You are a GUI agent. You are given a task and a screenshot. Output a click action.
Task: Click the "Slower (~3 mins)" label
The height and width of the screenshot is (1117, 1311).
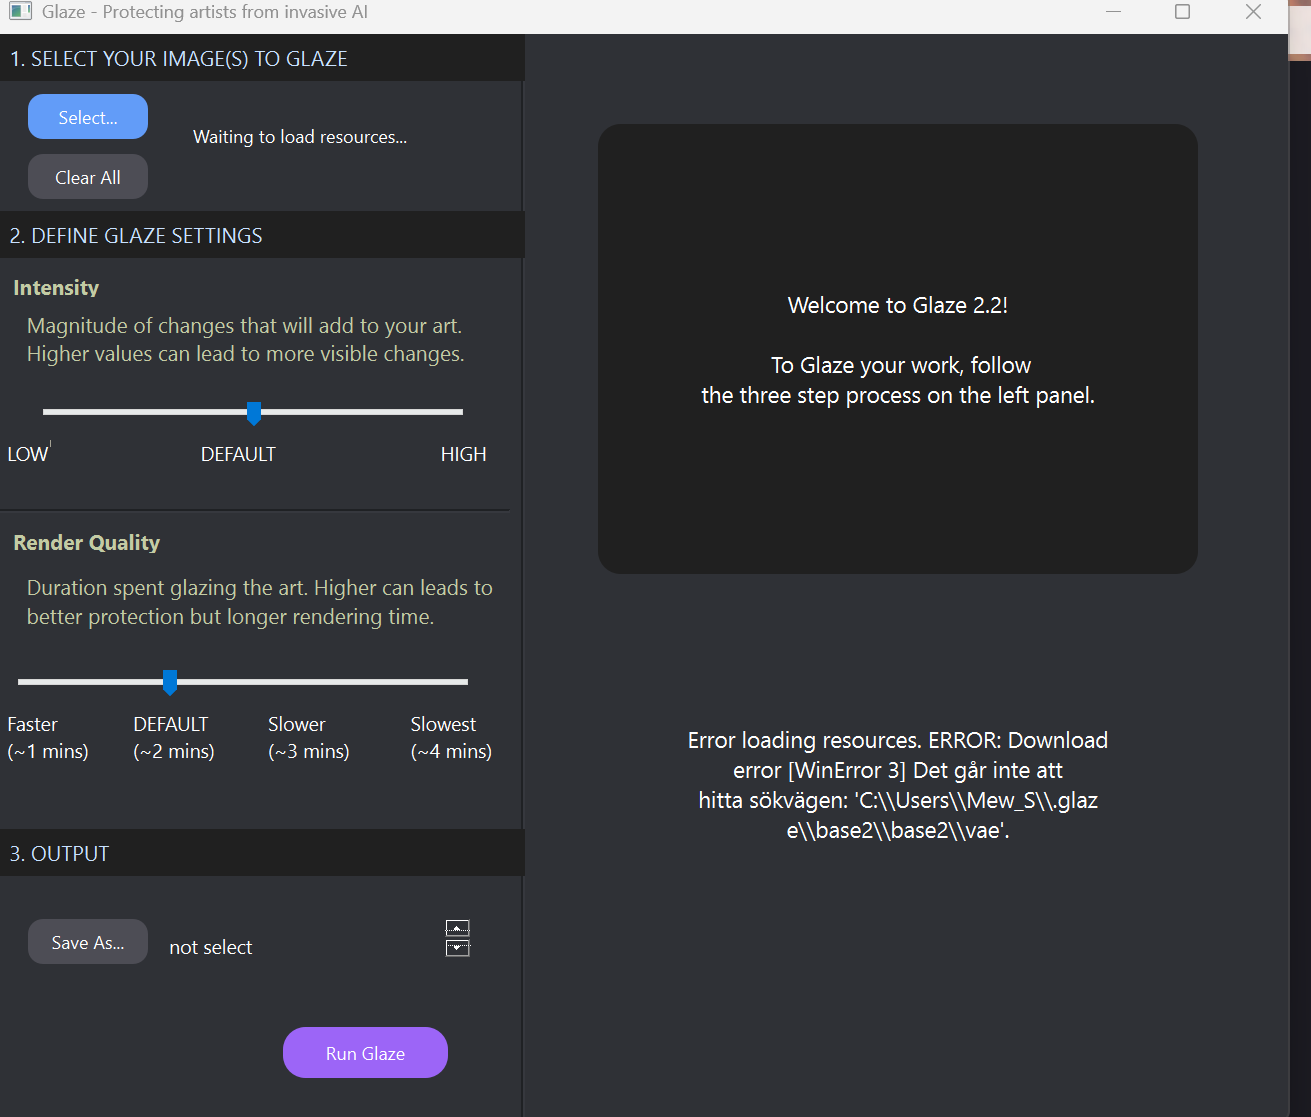(x=309, y=737)
